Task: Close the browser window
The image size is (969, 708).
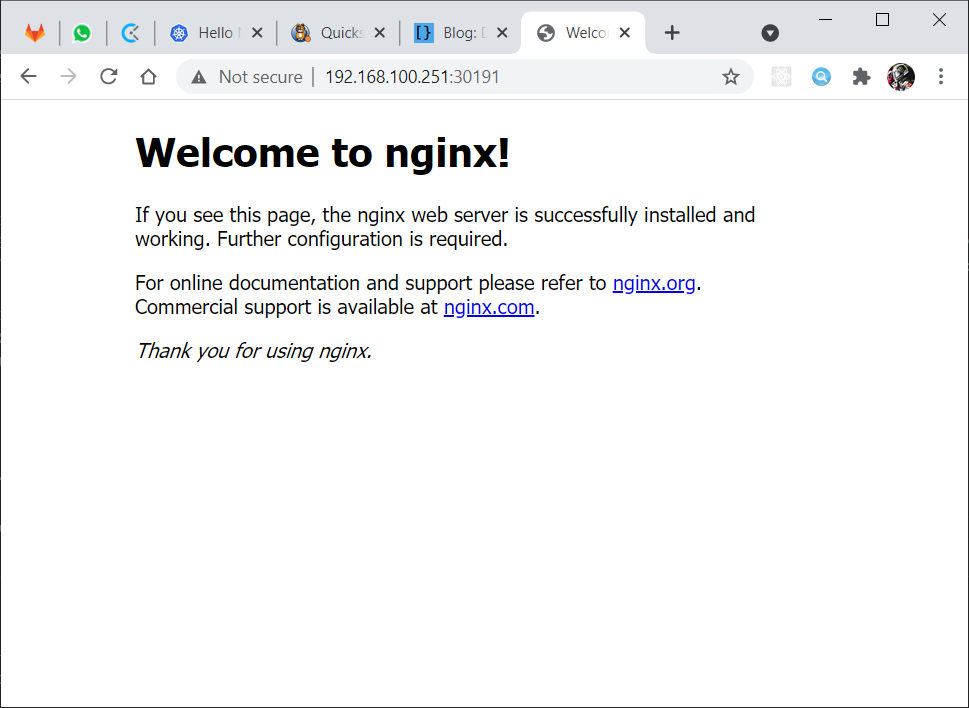Action: (x=939, y=20)
